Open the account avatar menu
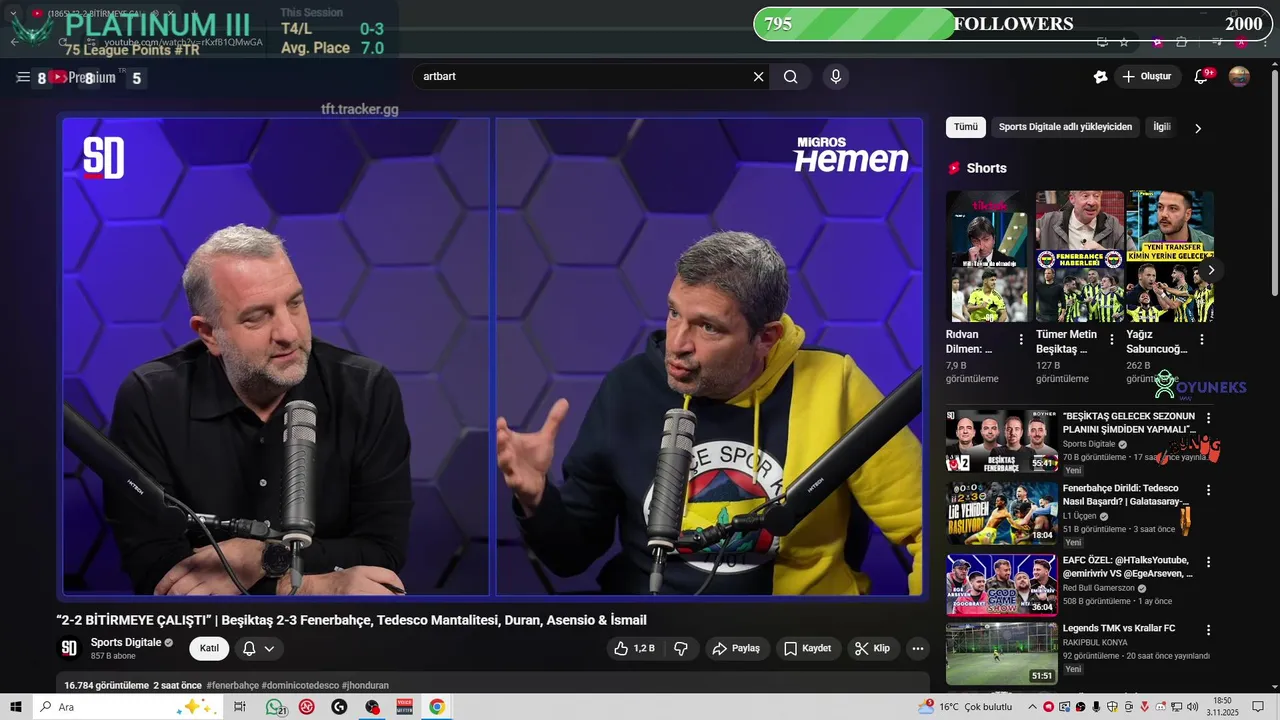Image resolution: width=1280 pixels, height=720 pixels. 1239,77
